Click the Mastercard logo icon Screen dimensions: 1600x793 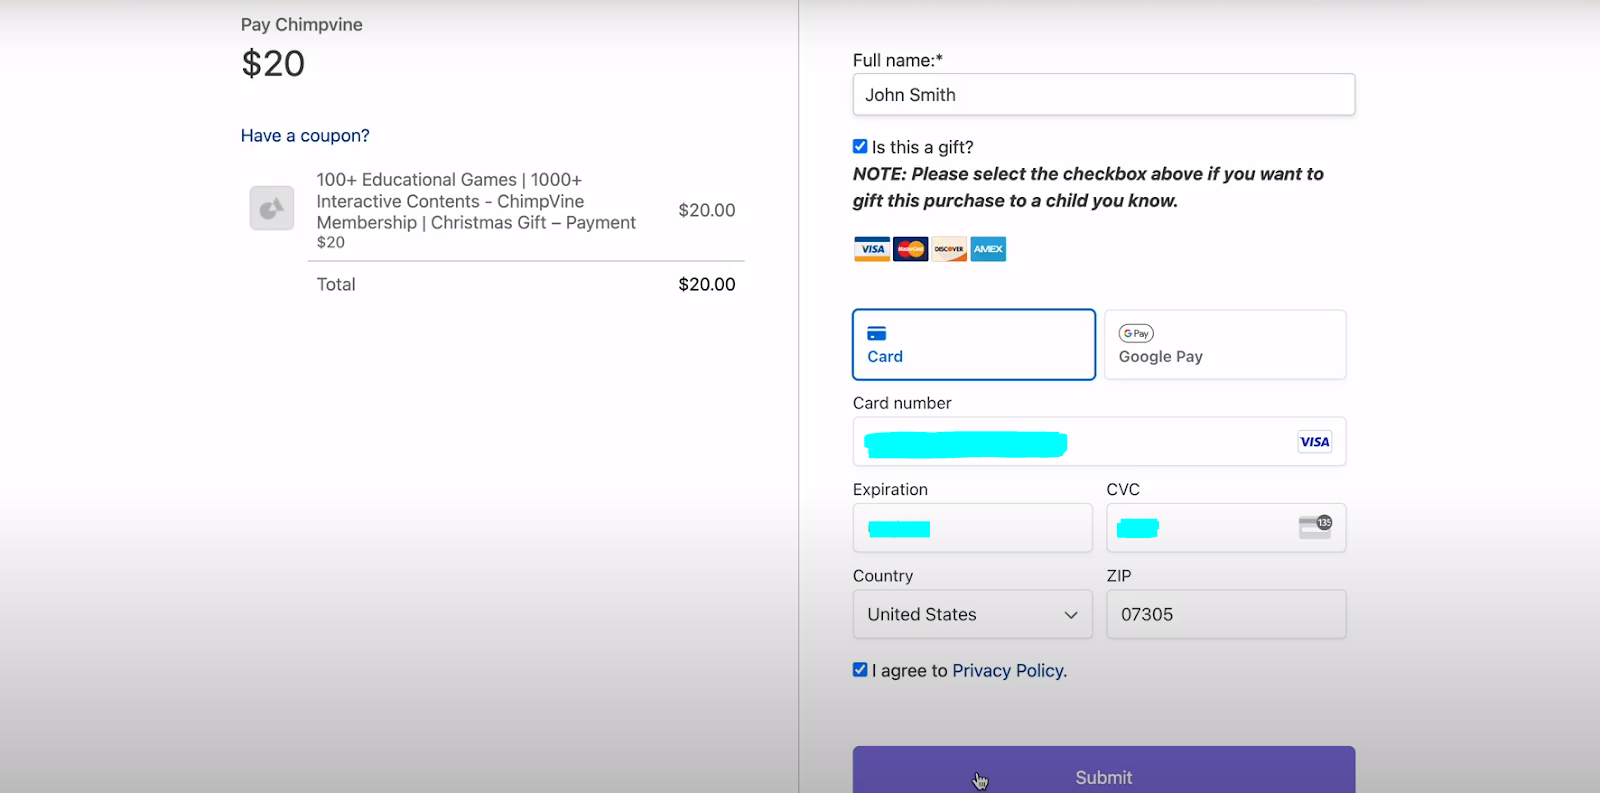pos(910,249)
